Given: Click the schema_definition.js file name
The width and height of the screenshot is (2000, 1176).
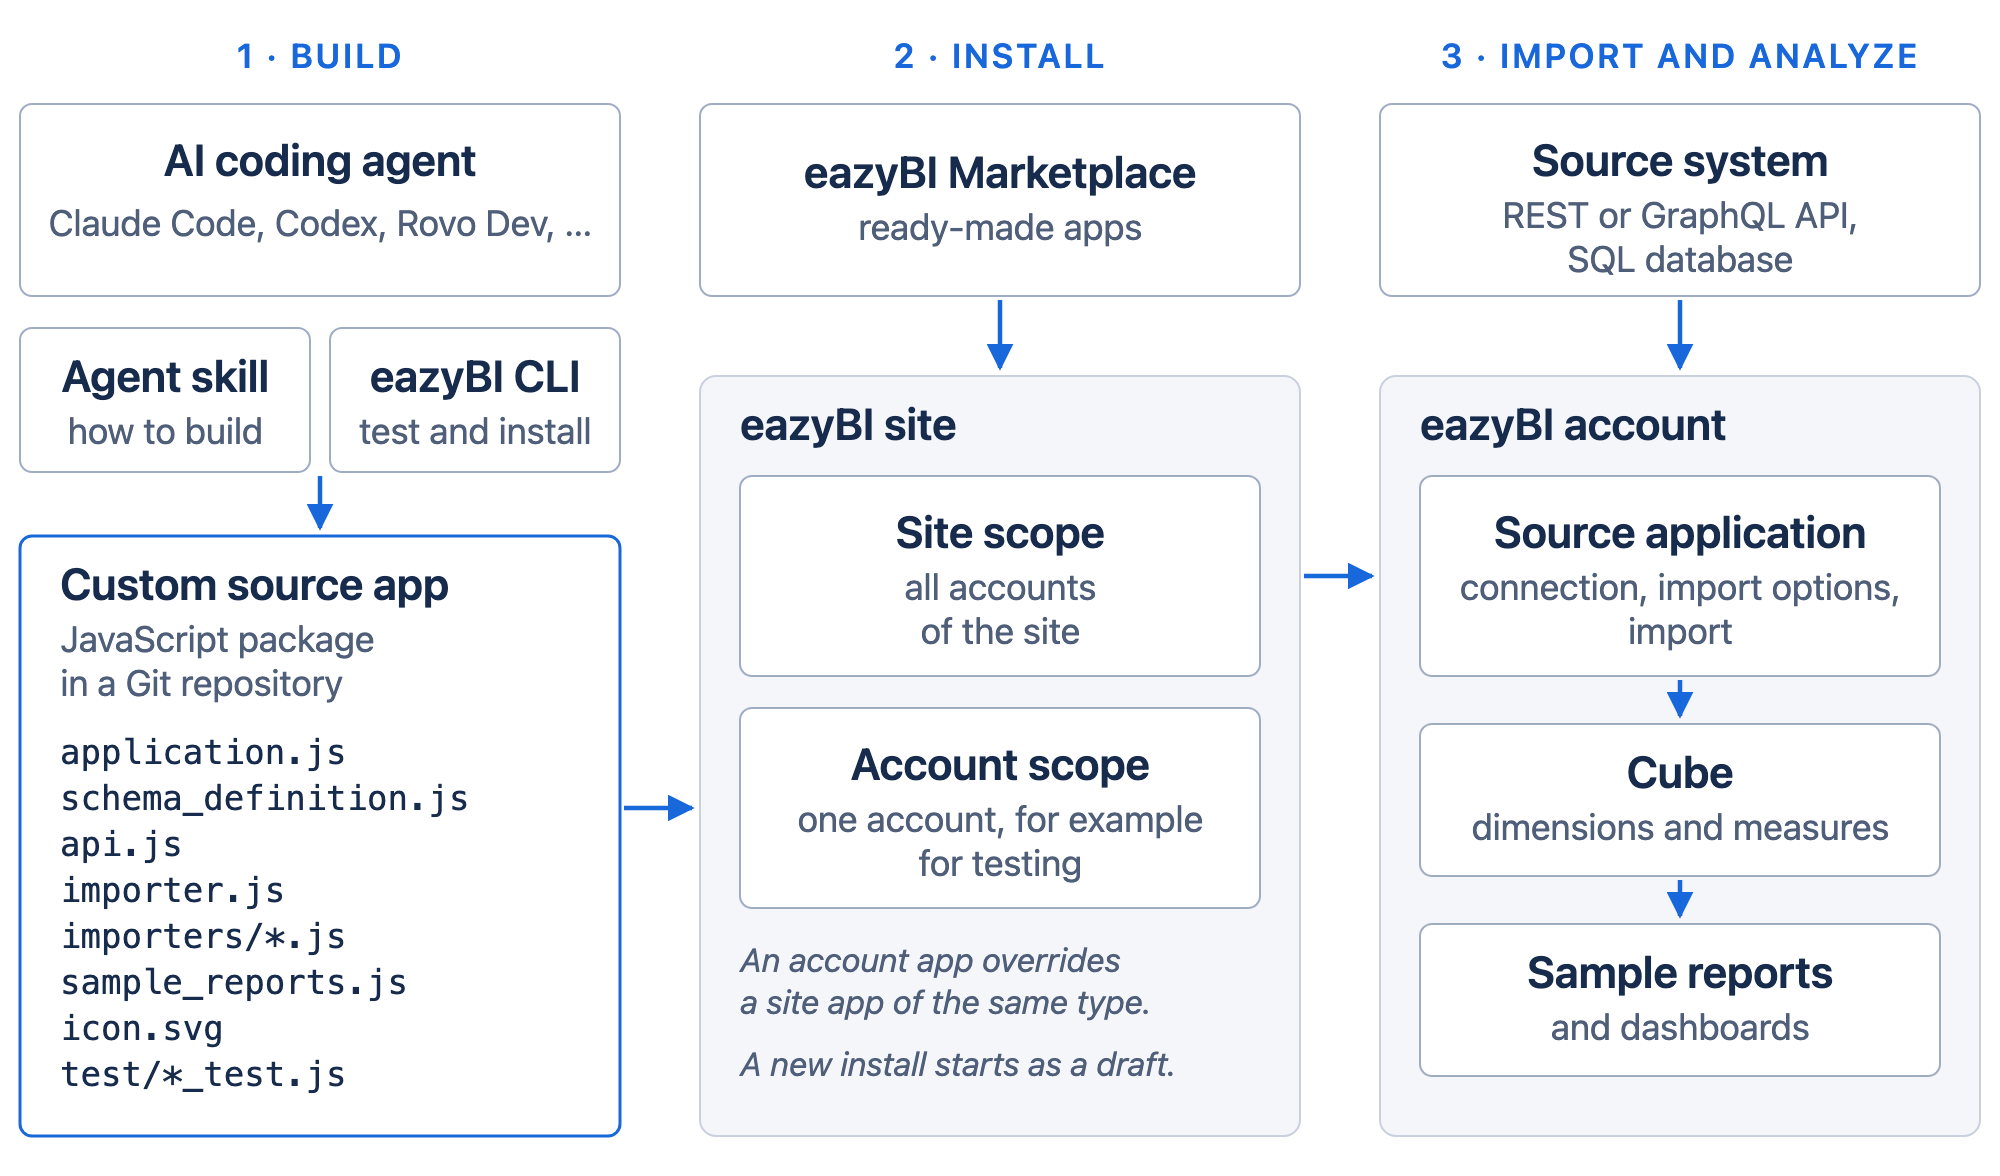Looking at the screenshot, I should [264, 798].
